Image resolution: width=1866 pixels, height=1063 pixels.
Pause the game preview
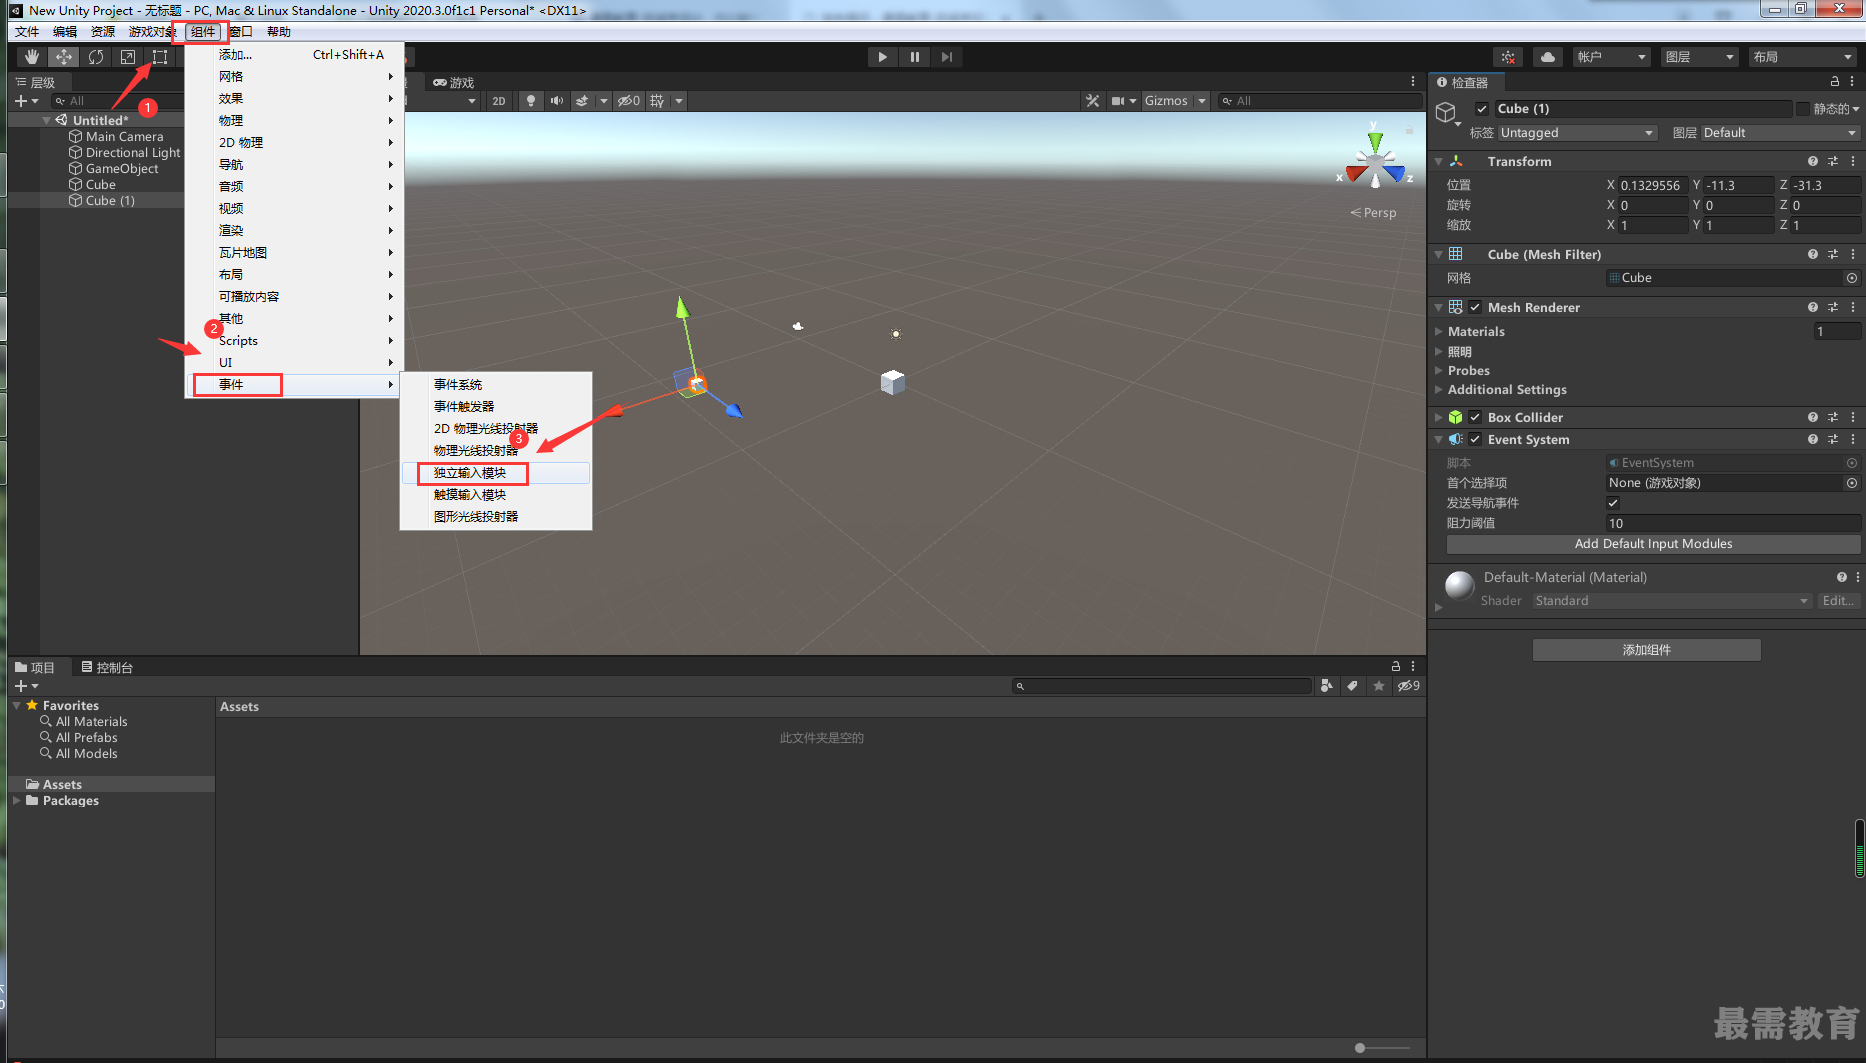coord(914,57)
